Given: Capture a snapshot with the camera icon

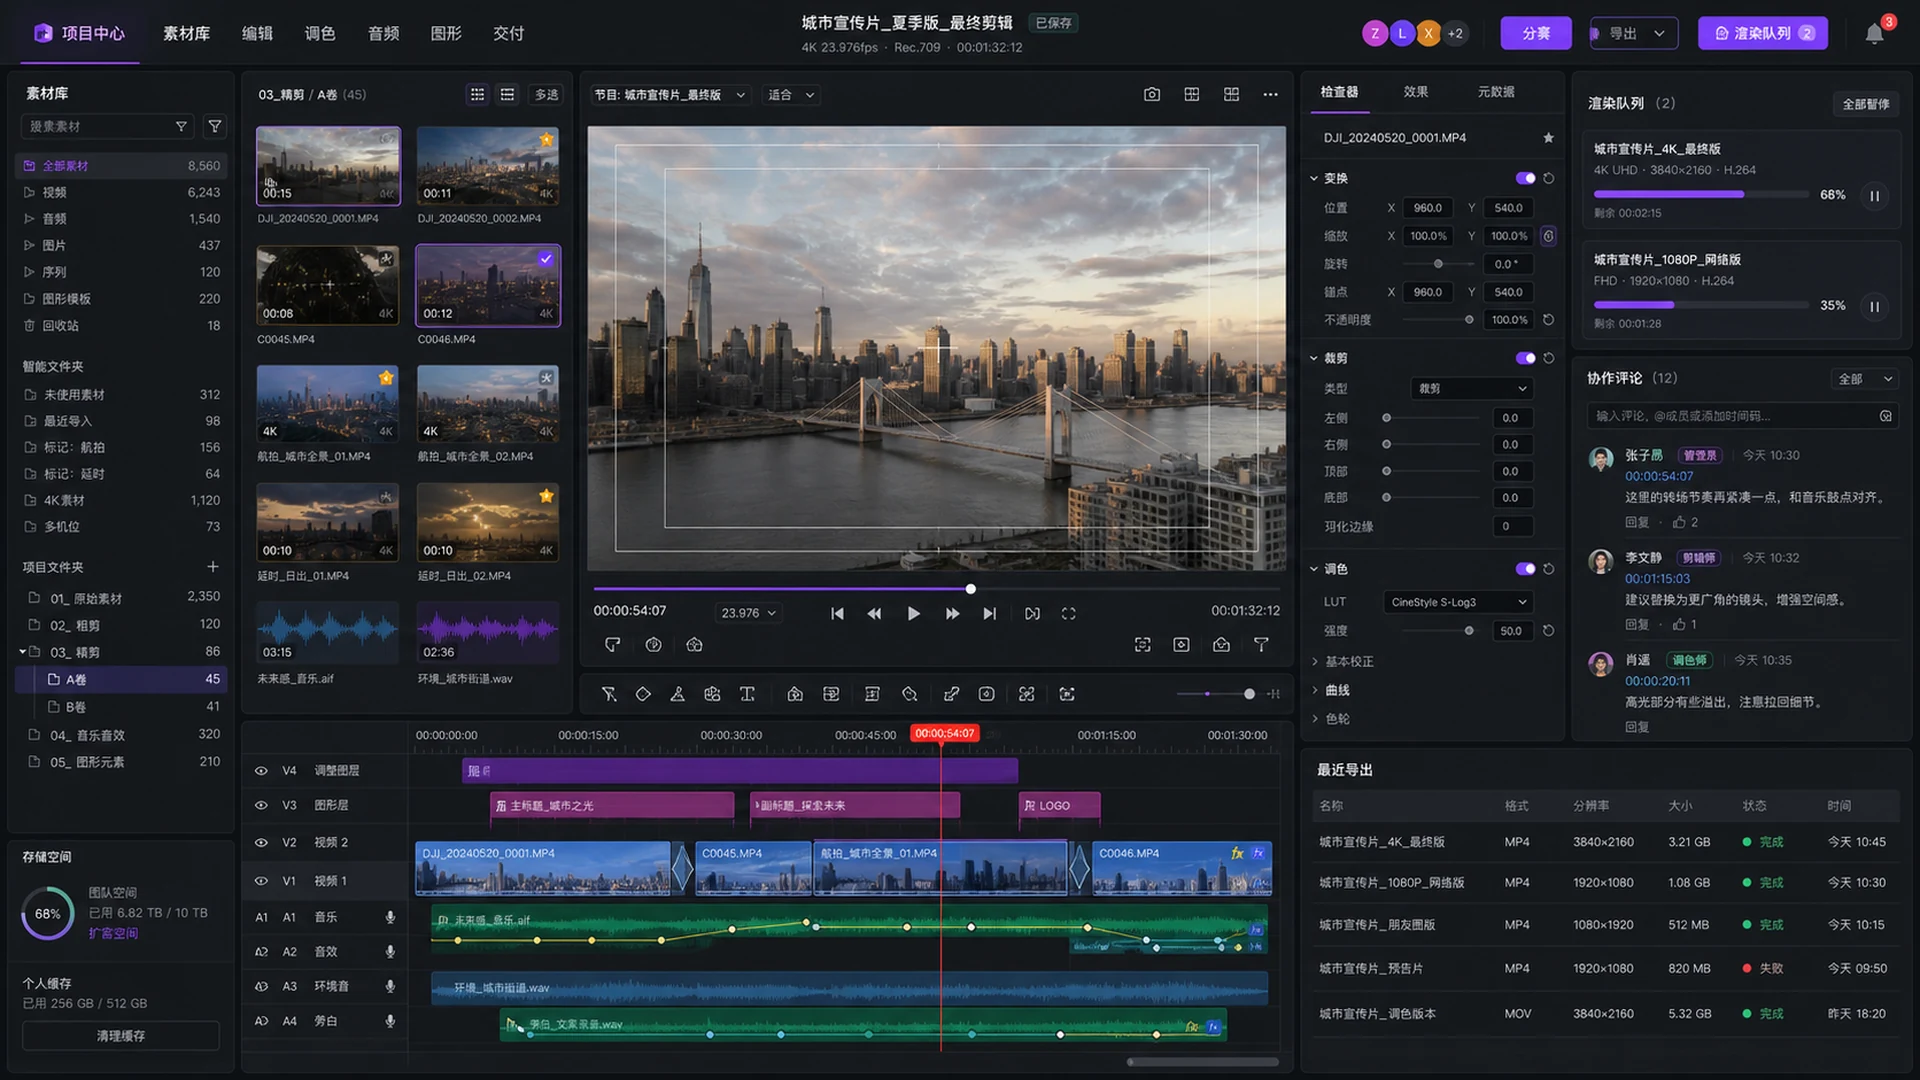Looking at the screenshot, I should point(1152,94).
